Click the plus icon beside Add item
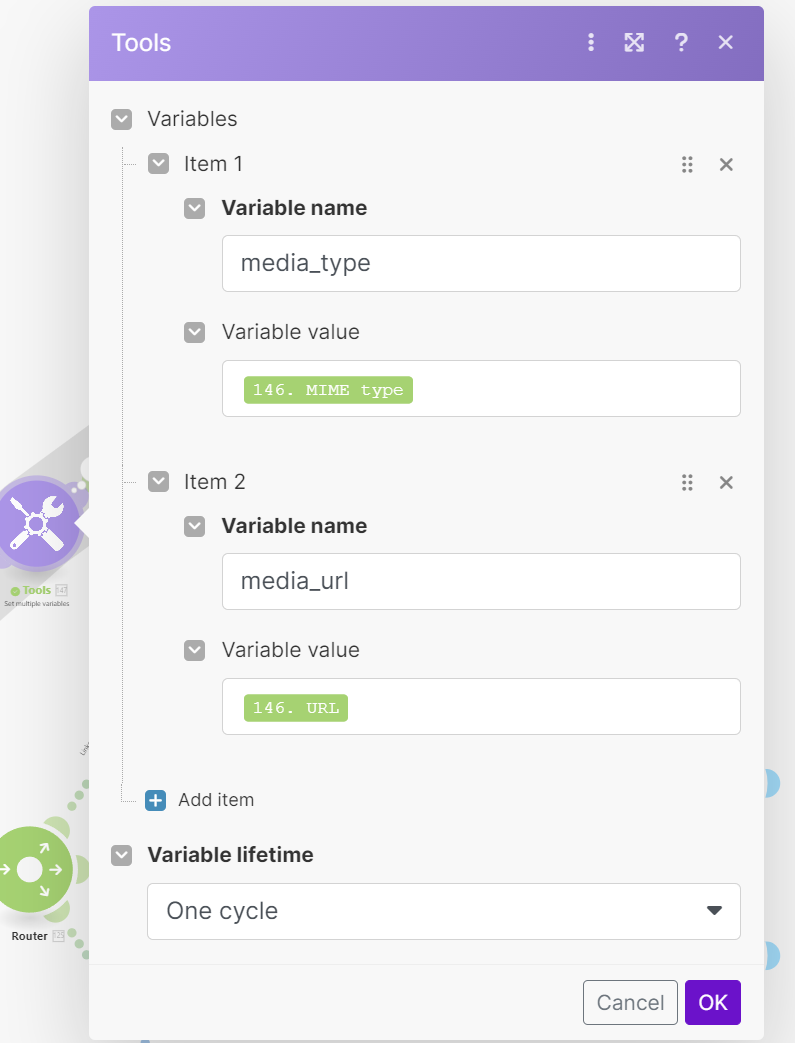The image size is (795, 1043). click(155, 800)
